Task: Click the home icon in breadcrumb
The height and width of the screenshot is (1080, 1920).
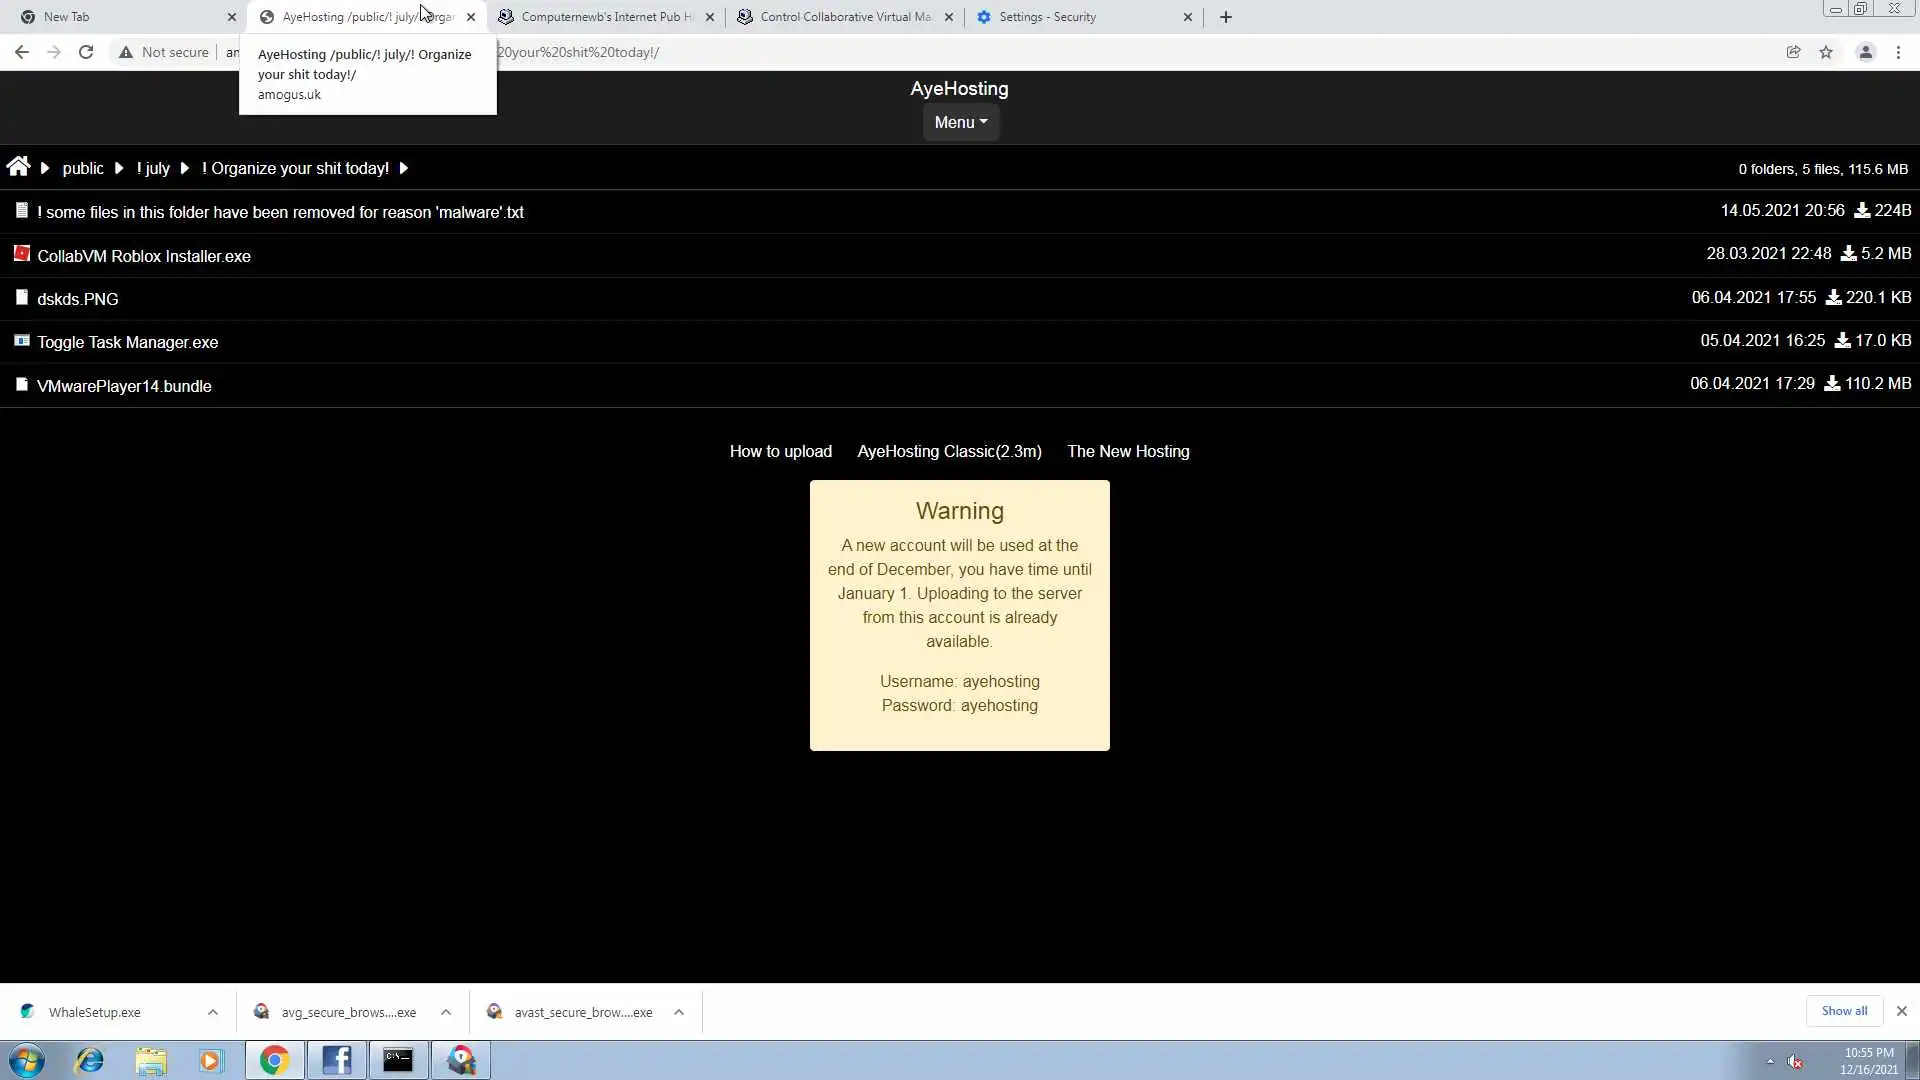Action: coord(18,167)
